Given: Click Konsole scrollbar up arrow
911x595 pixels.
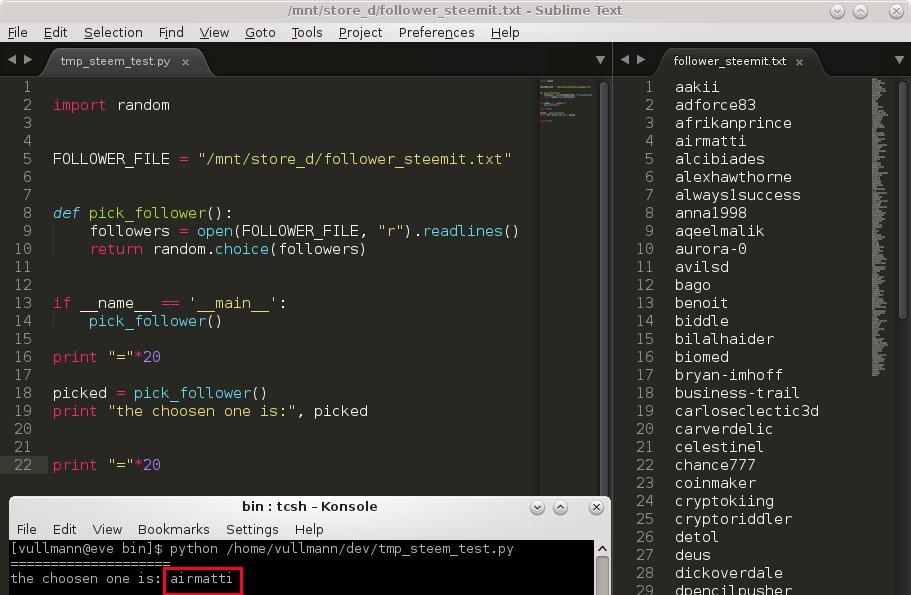Looking at the screenshot, I should tap(602, 548).
